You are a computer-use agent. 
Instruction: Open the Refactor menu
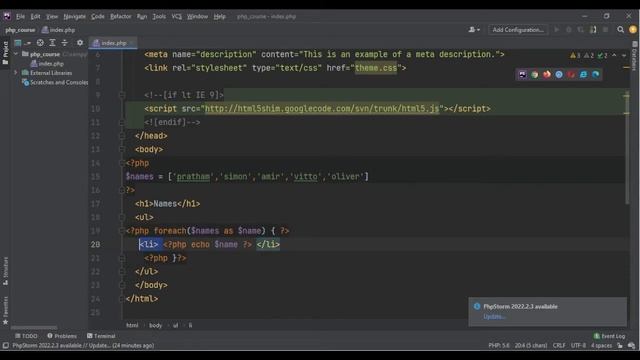click(121, 17)
